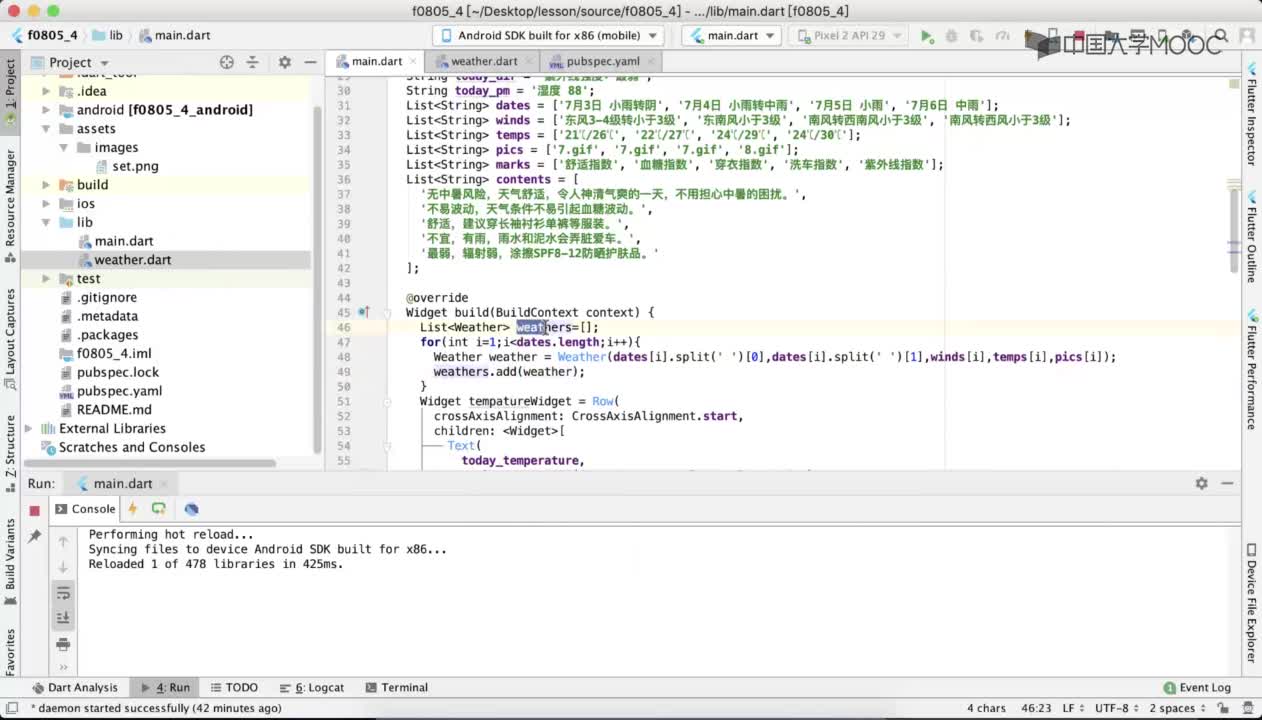This screenshot has width=1262, height=720.
Task: Open the Dart Analysis tool tab
Action: (x=75, y=687)
